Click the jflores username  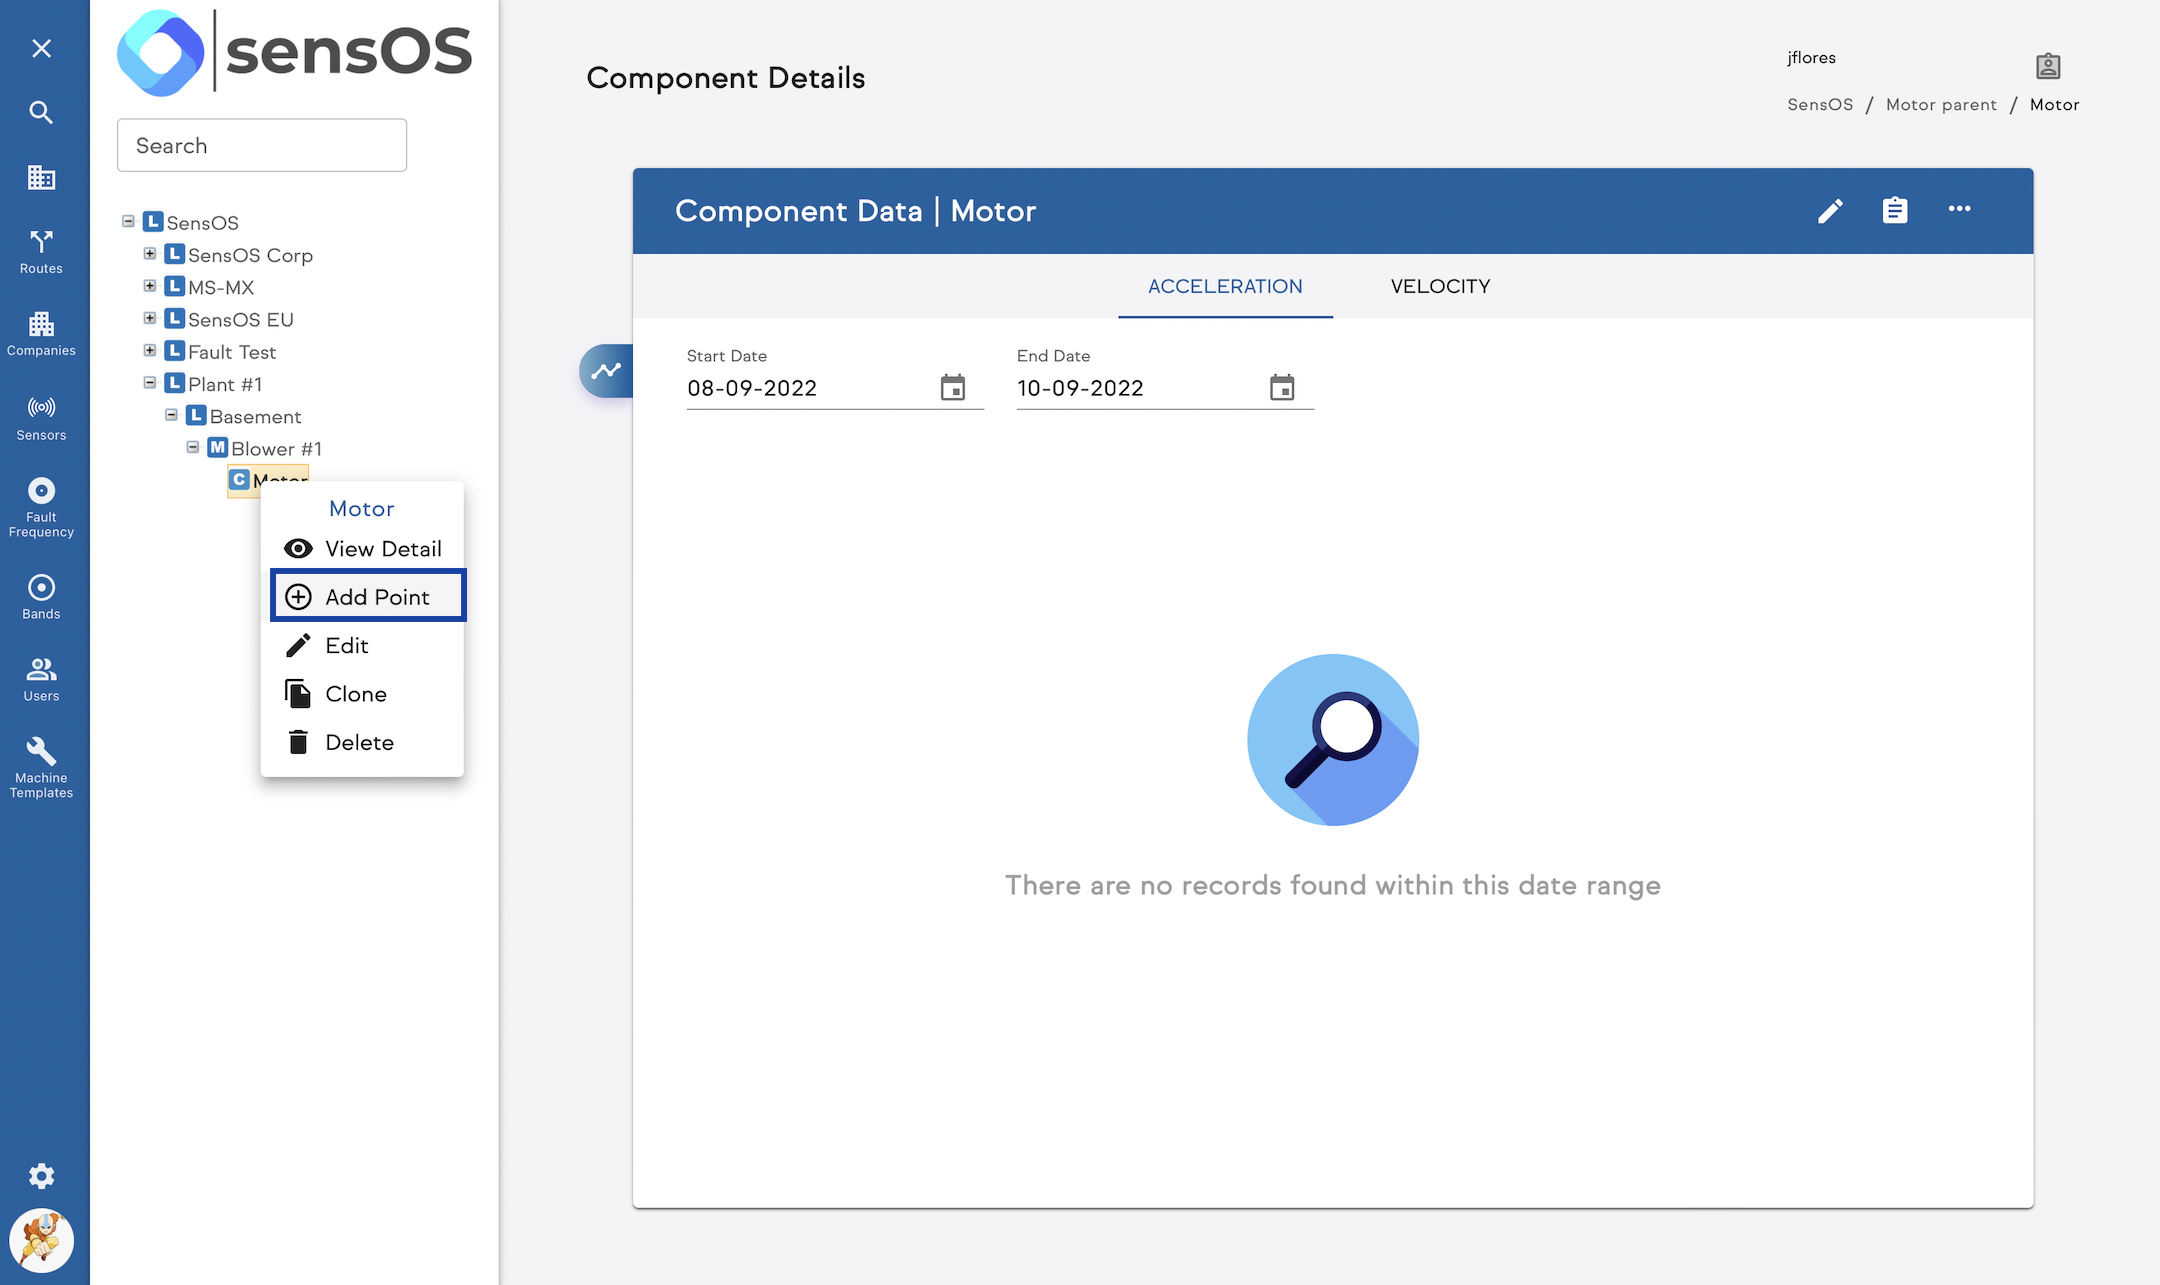(1811, 58)
